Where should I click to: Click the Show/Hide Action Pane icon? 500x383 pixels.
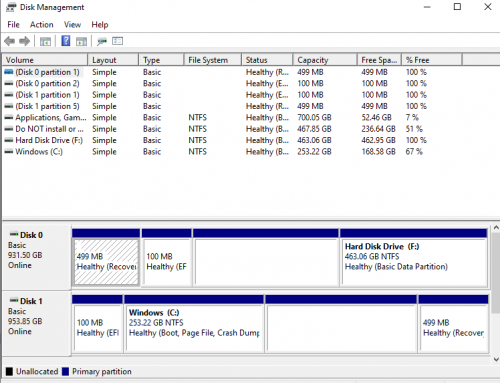(x=81, y=41)
